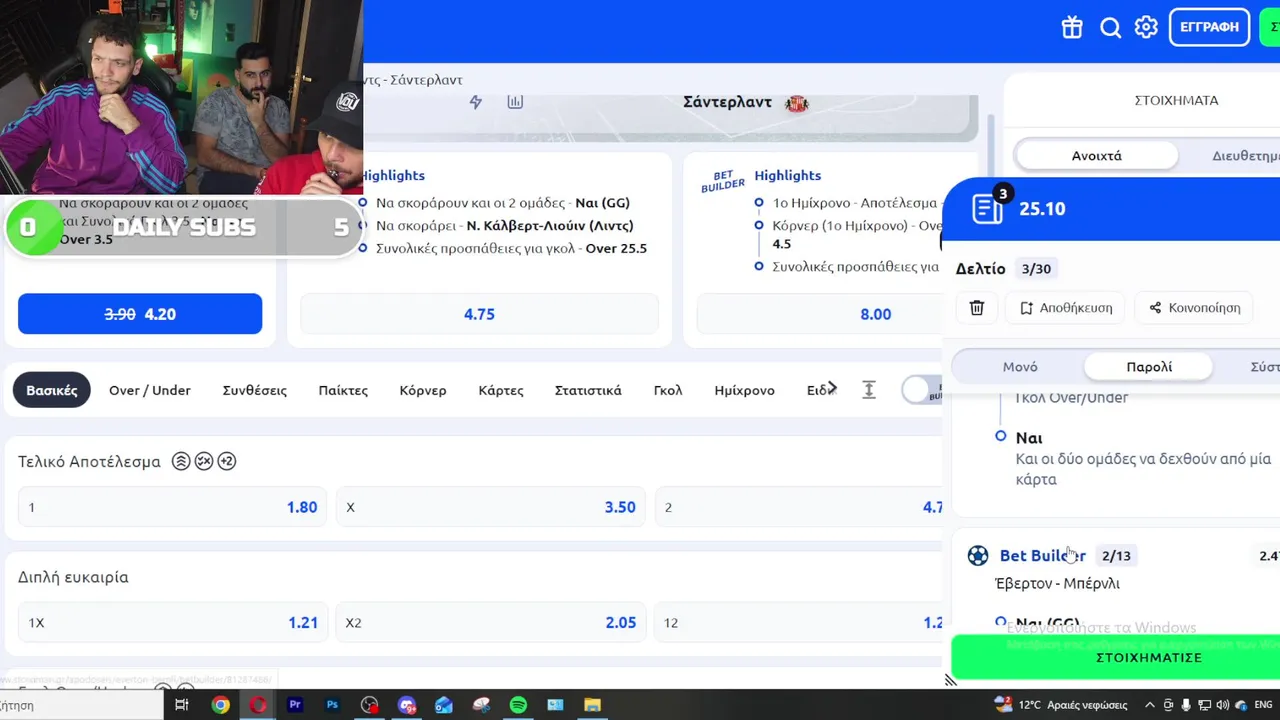The height and width of the screenshot is (720, 1280).
Task: Click the Bet Builder betslip heading
Action: pyautogui.click(x=1042, y=556)
